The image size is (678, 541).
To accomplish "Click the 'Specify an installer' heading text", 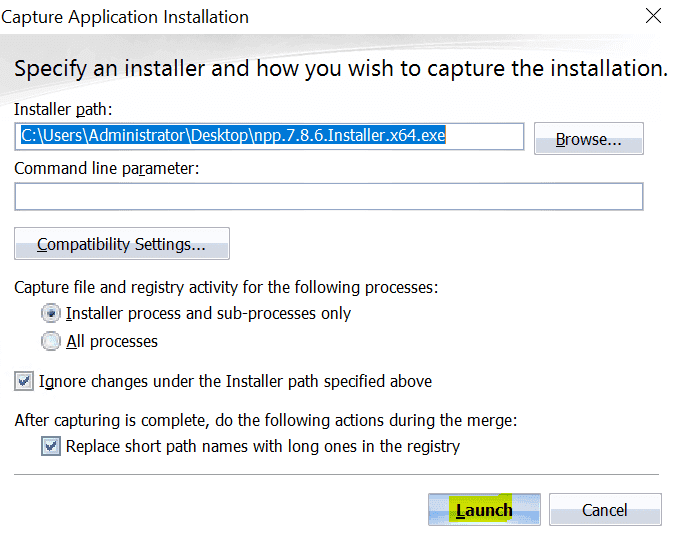I will click(340, 69).
